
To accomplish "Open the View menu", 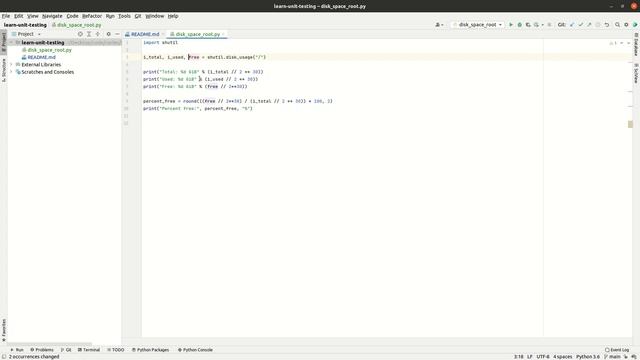I will click(x=33, y=16).
